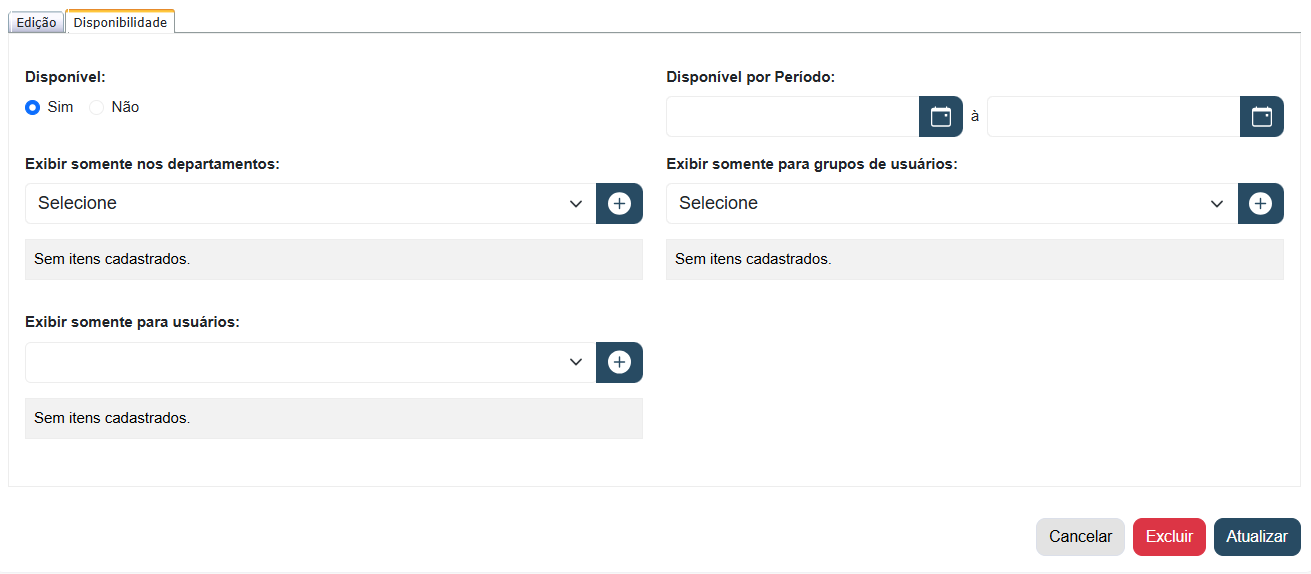Click the Cancelar button

point(1080,537)
